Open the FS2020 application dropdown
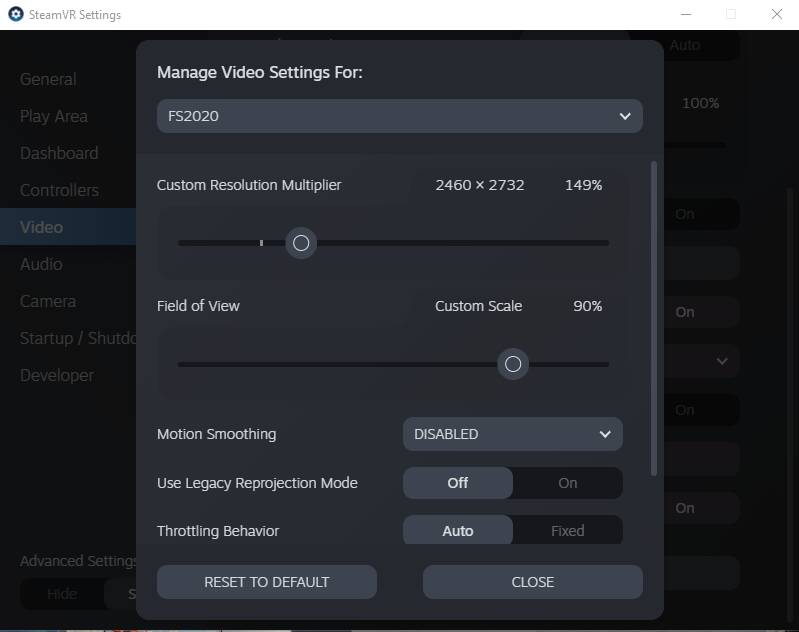The width and height of the screenshot is (799, 632). 400,116
